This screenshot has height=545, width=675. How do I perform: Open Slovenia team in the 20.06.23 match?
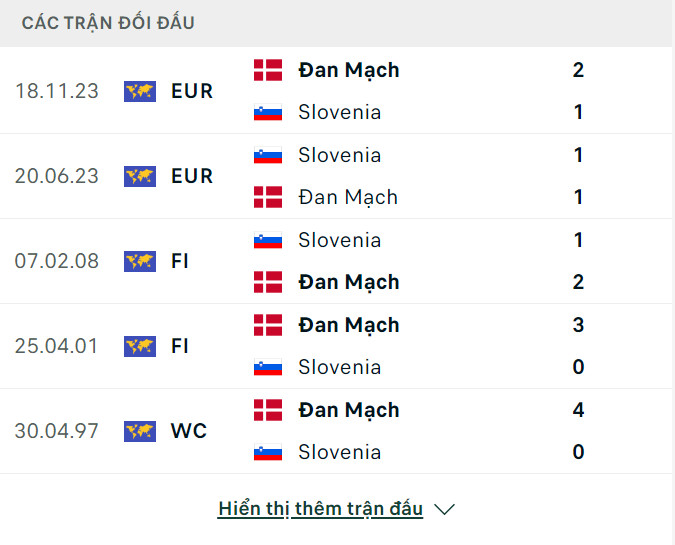[339, 155]
